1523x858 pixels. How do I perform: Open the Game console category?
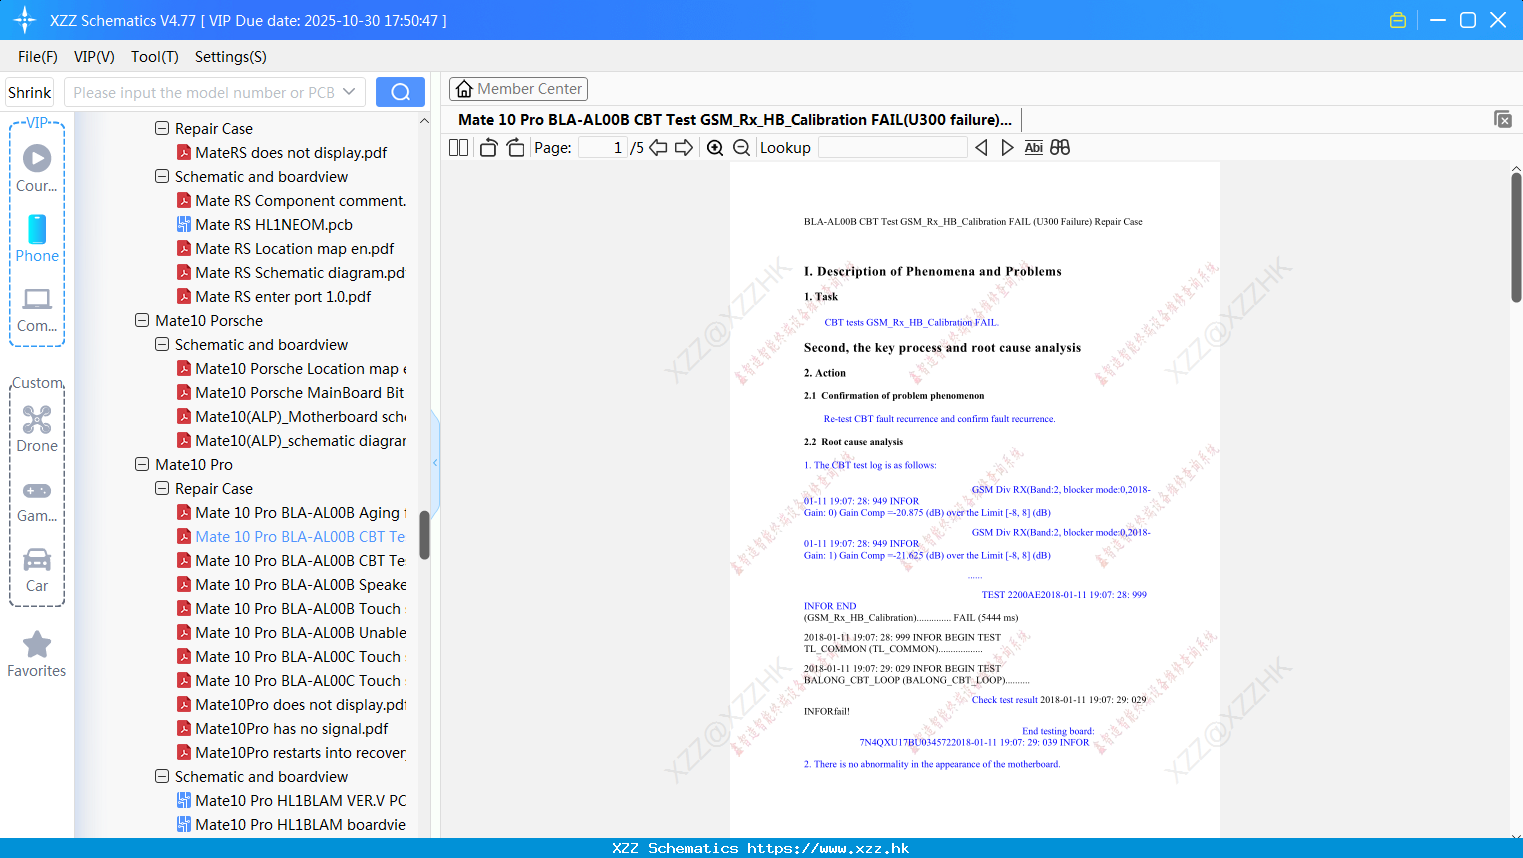pyautogui.click(x=37, y=501)
